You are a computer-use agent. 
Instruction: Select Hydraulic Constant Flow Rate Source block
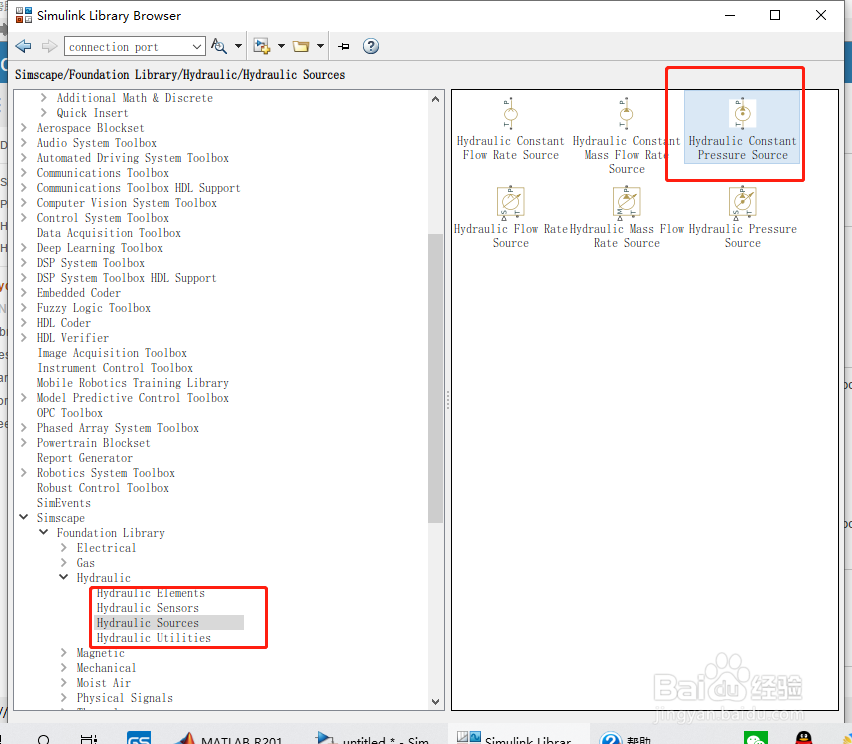[x=510, y=130]
